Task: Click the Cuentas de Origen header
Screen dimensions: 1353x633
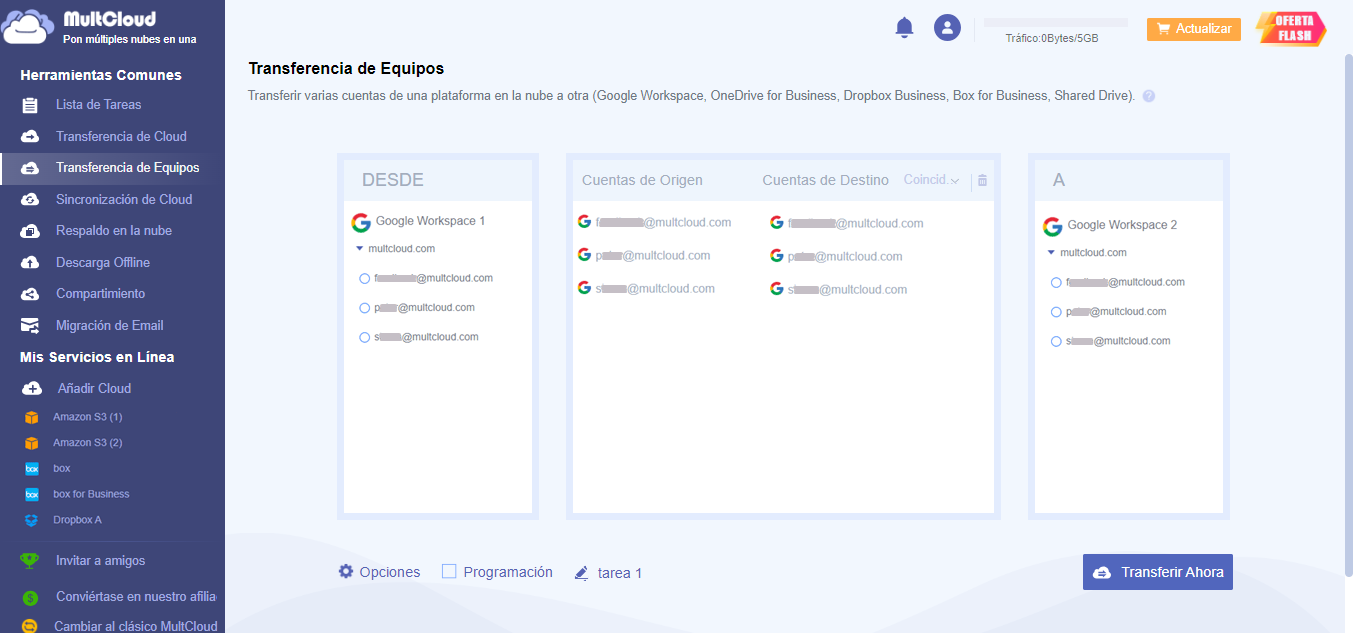Action: (x=642, y=180)
